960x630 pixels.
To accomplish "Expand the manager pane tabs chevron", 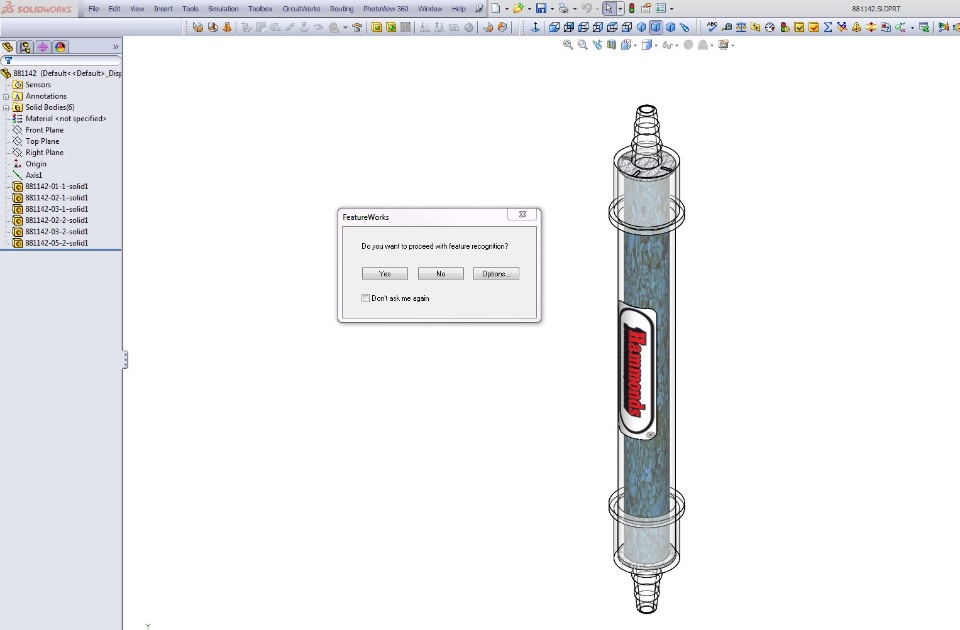I will (x=116, y=47).
